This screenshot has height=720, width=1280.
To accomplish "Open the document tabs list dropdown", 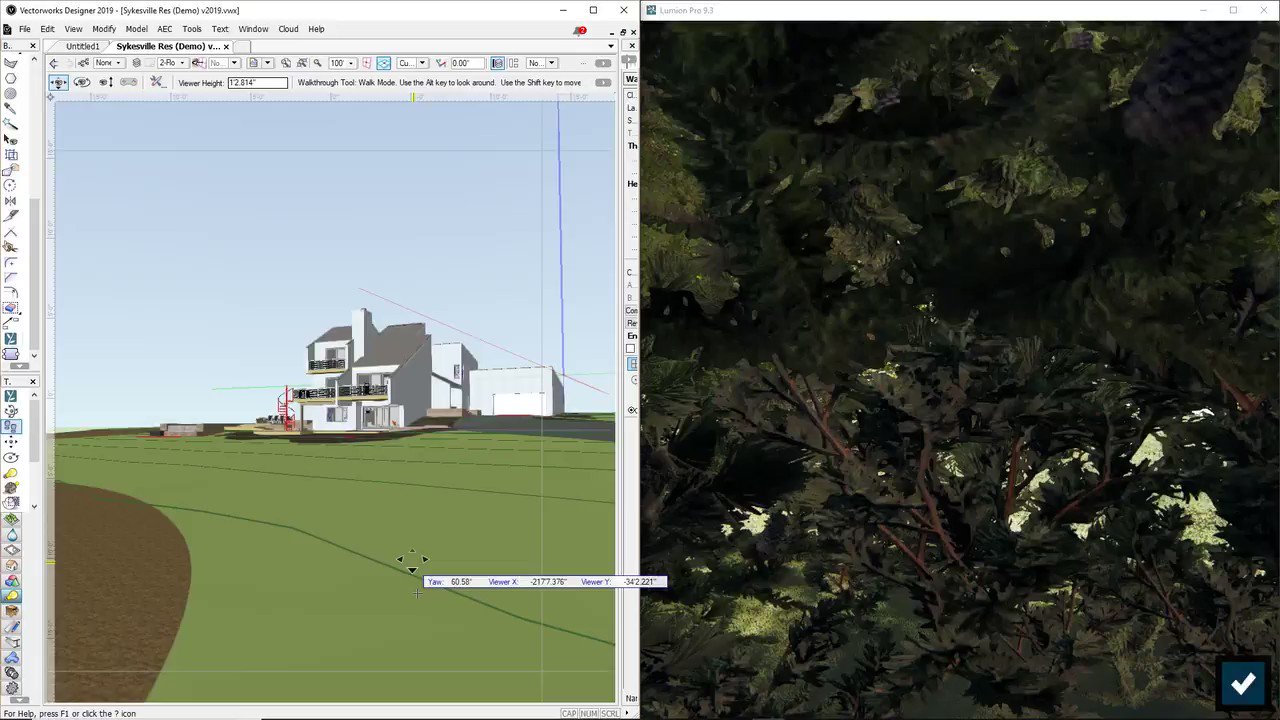I will [611, 46].
